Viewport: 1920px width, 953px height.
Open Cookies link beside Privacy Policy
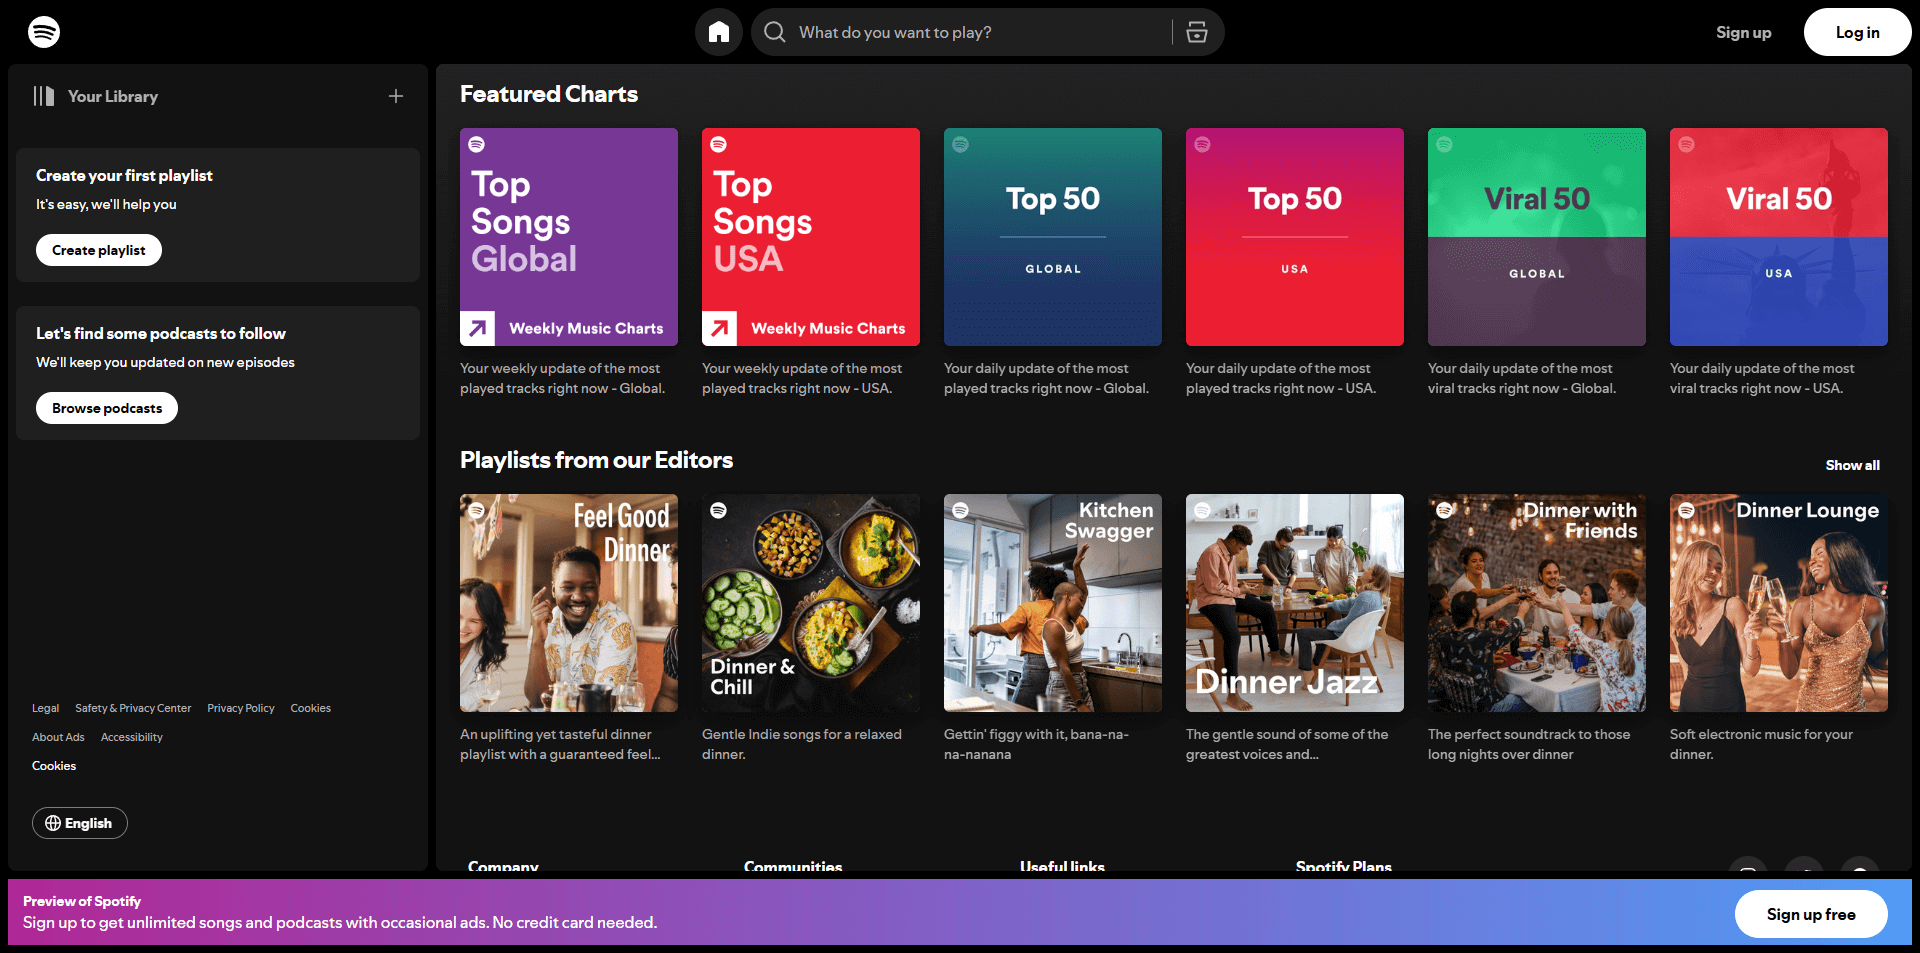click(311, 708)
